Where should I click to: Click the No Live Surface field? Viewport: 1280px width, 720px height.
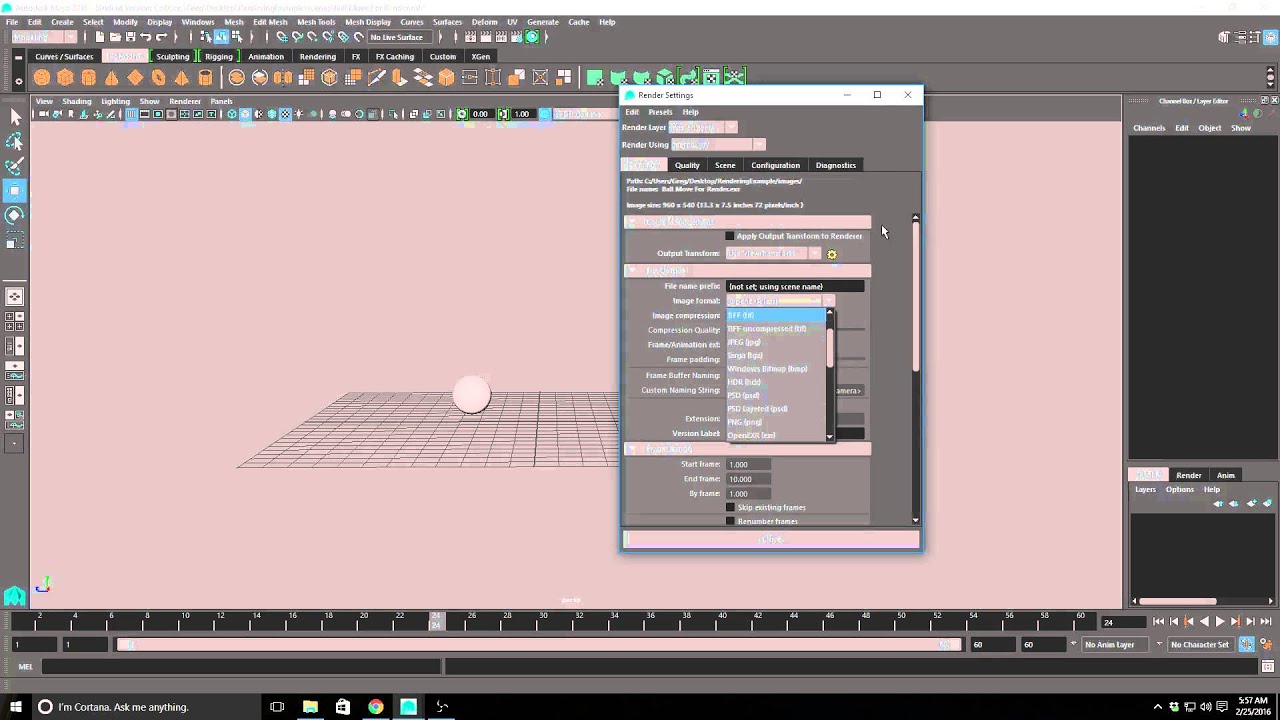tap(397, 37)
